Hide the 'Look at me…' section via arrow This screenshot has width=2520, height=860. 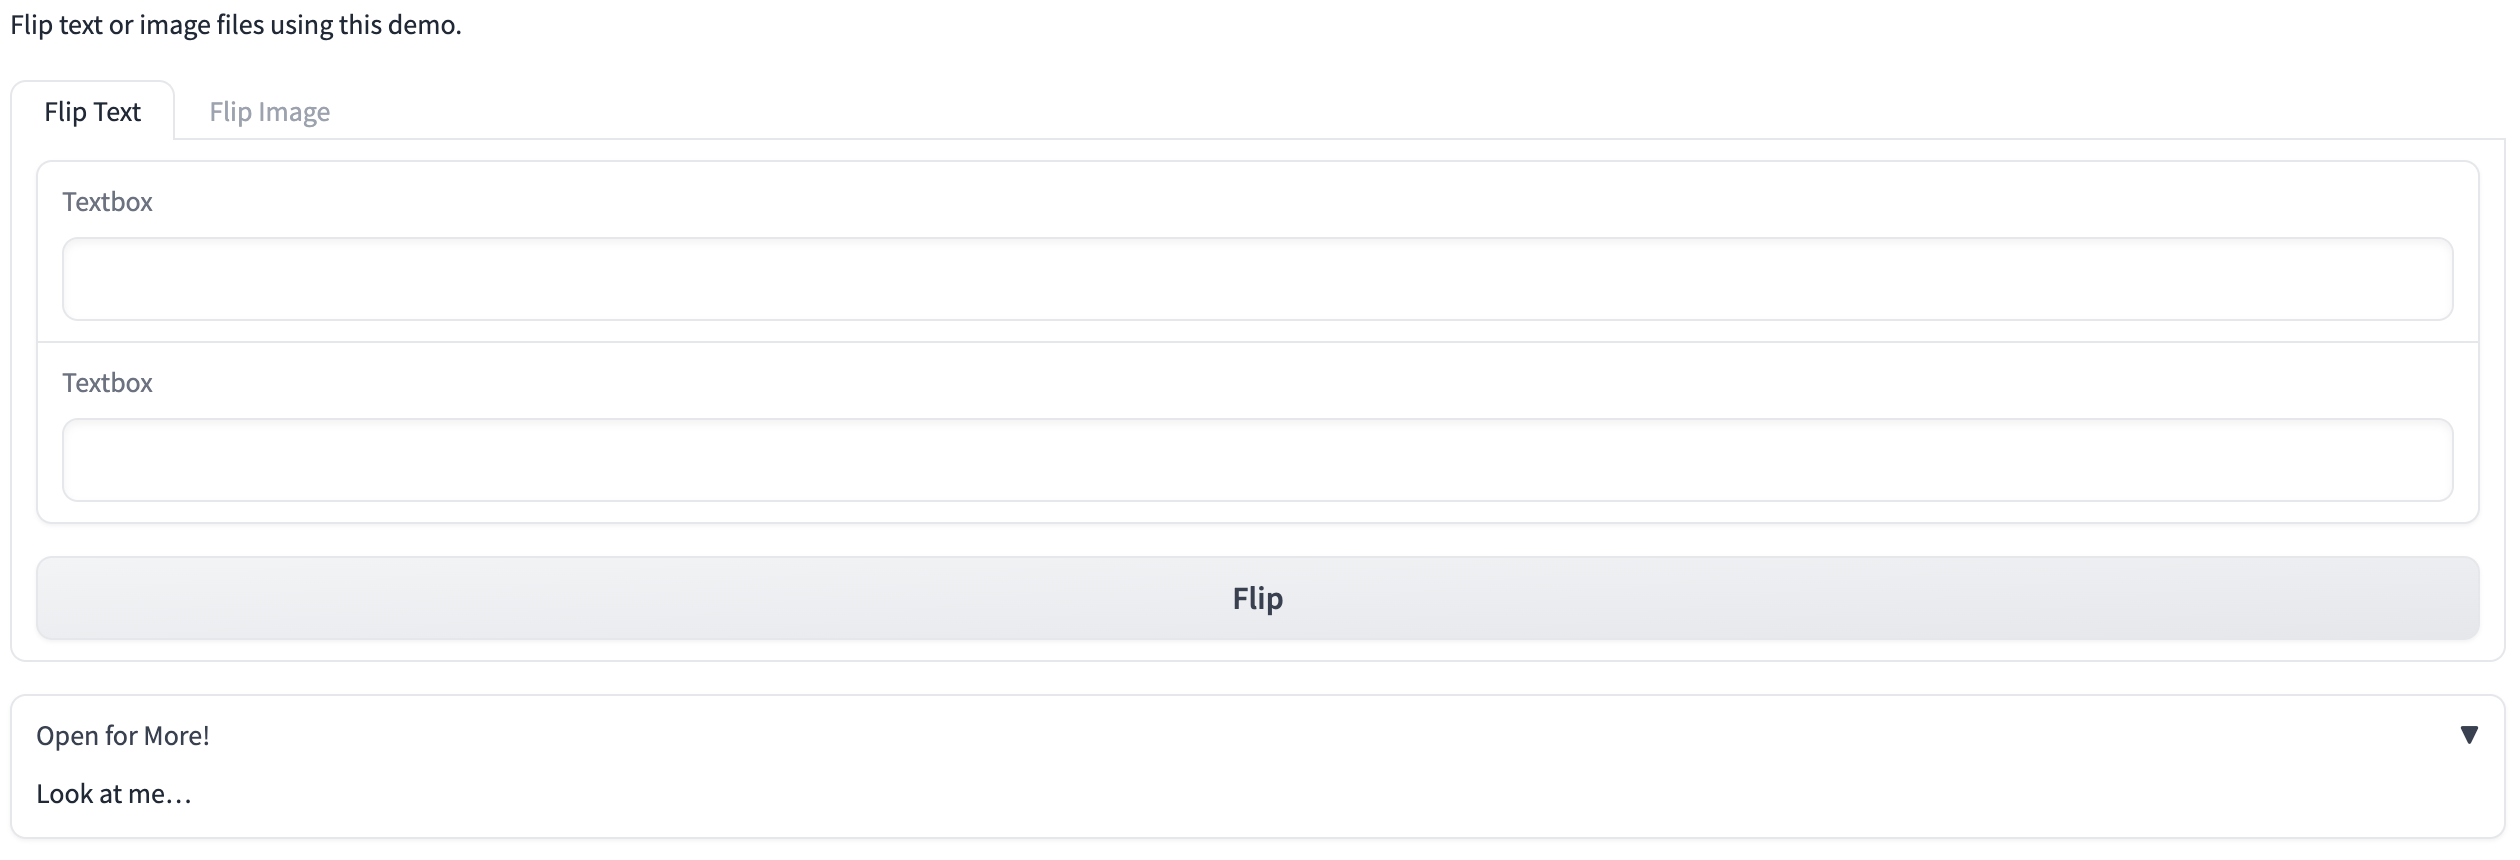2468,735
